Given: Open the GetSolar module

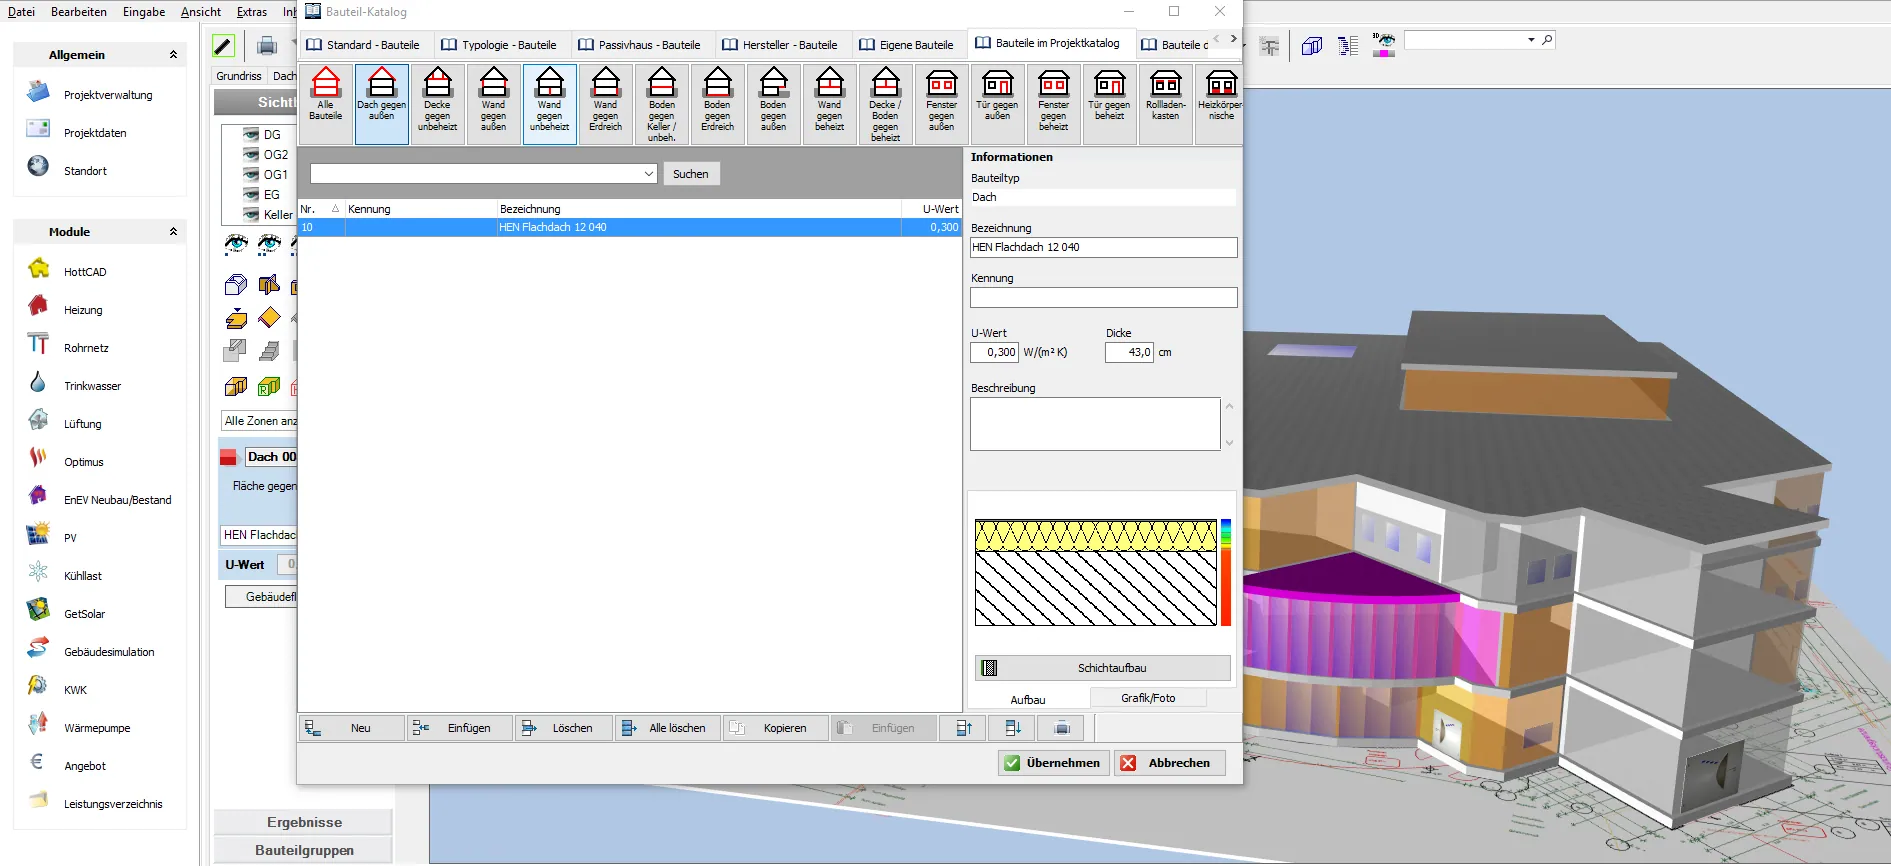Looking at the screenshot, I should pos(84,614).
